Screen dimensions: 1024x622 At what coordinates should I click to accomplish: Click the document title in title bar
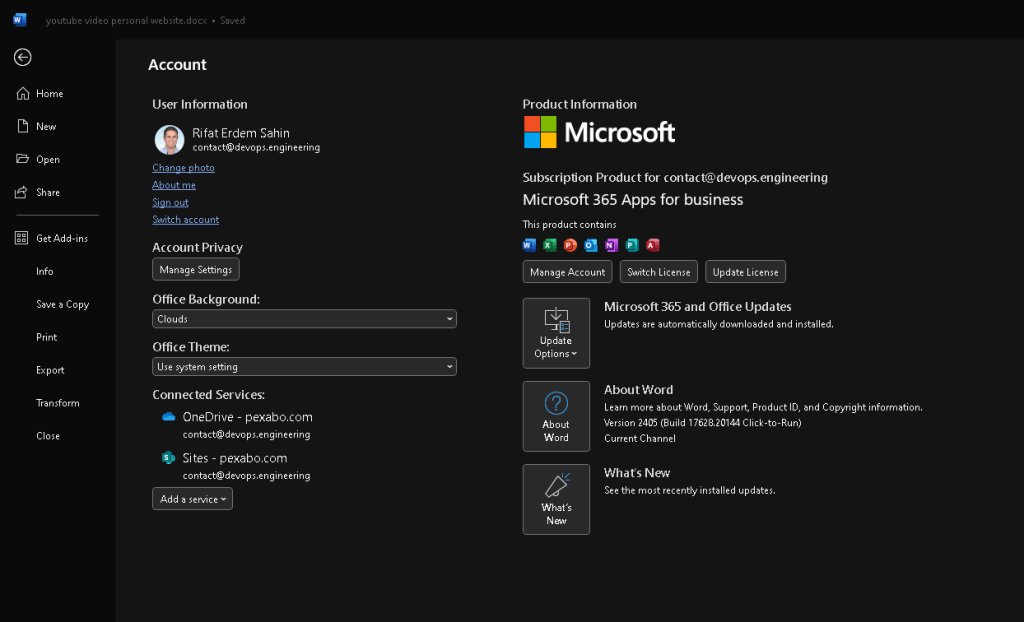(126, 20)
